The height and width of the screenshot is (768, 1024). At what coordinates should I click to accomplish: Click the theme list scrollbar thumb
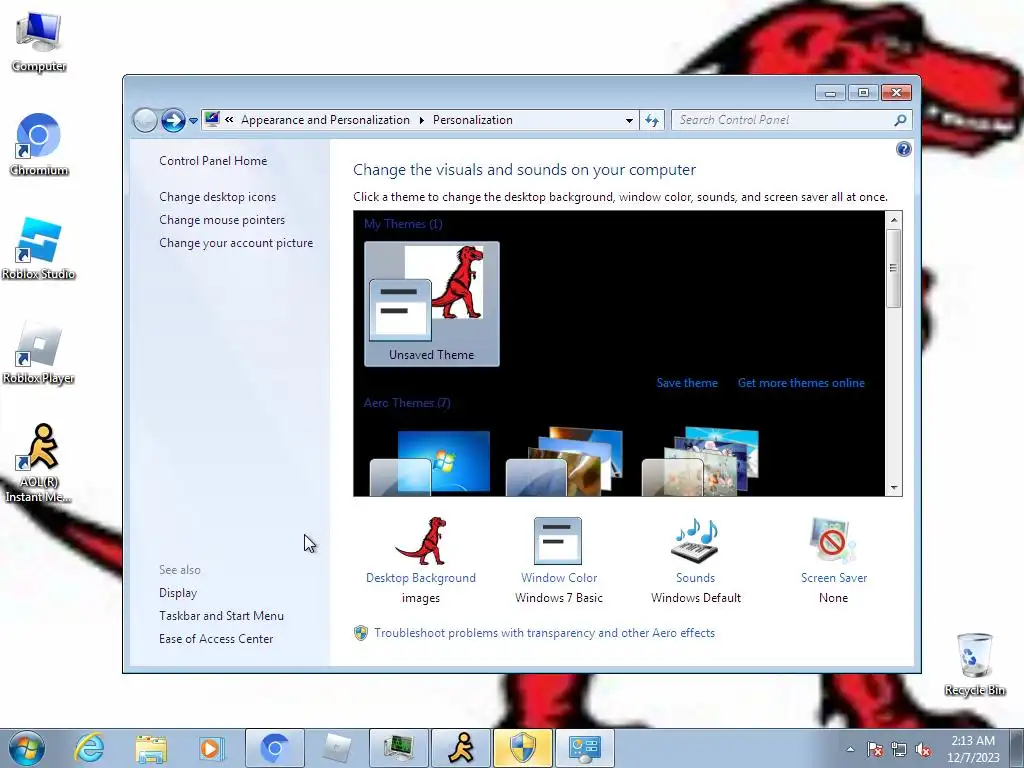[x=894, y=268]
